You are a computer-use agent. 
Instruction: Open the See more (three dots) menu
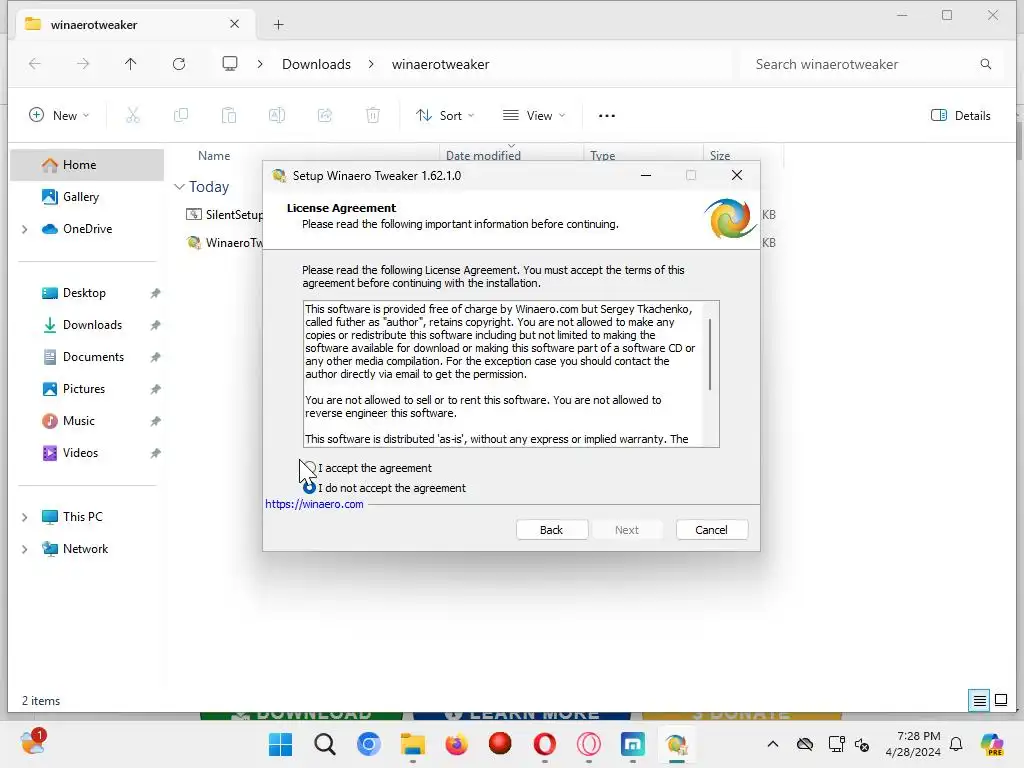pyautogui.click(x=607, y=116)
